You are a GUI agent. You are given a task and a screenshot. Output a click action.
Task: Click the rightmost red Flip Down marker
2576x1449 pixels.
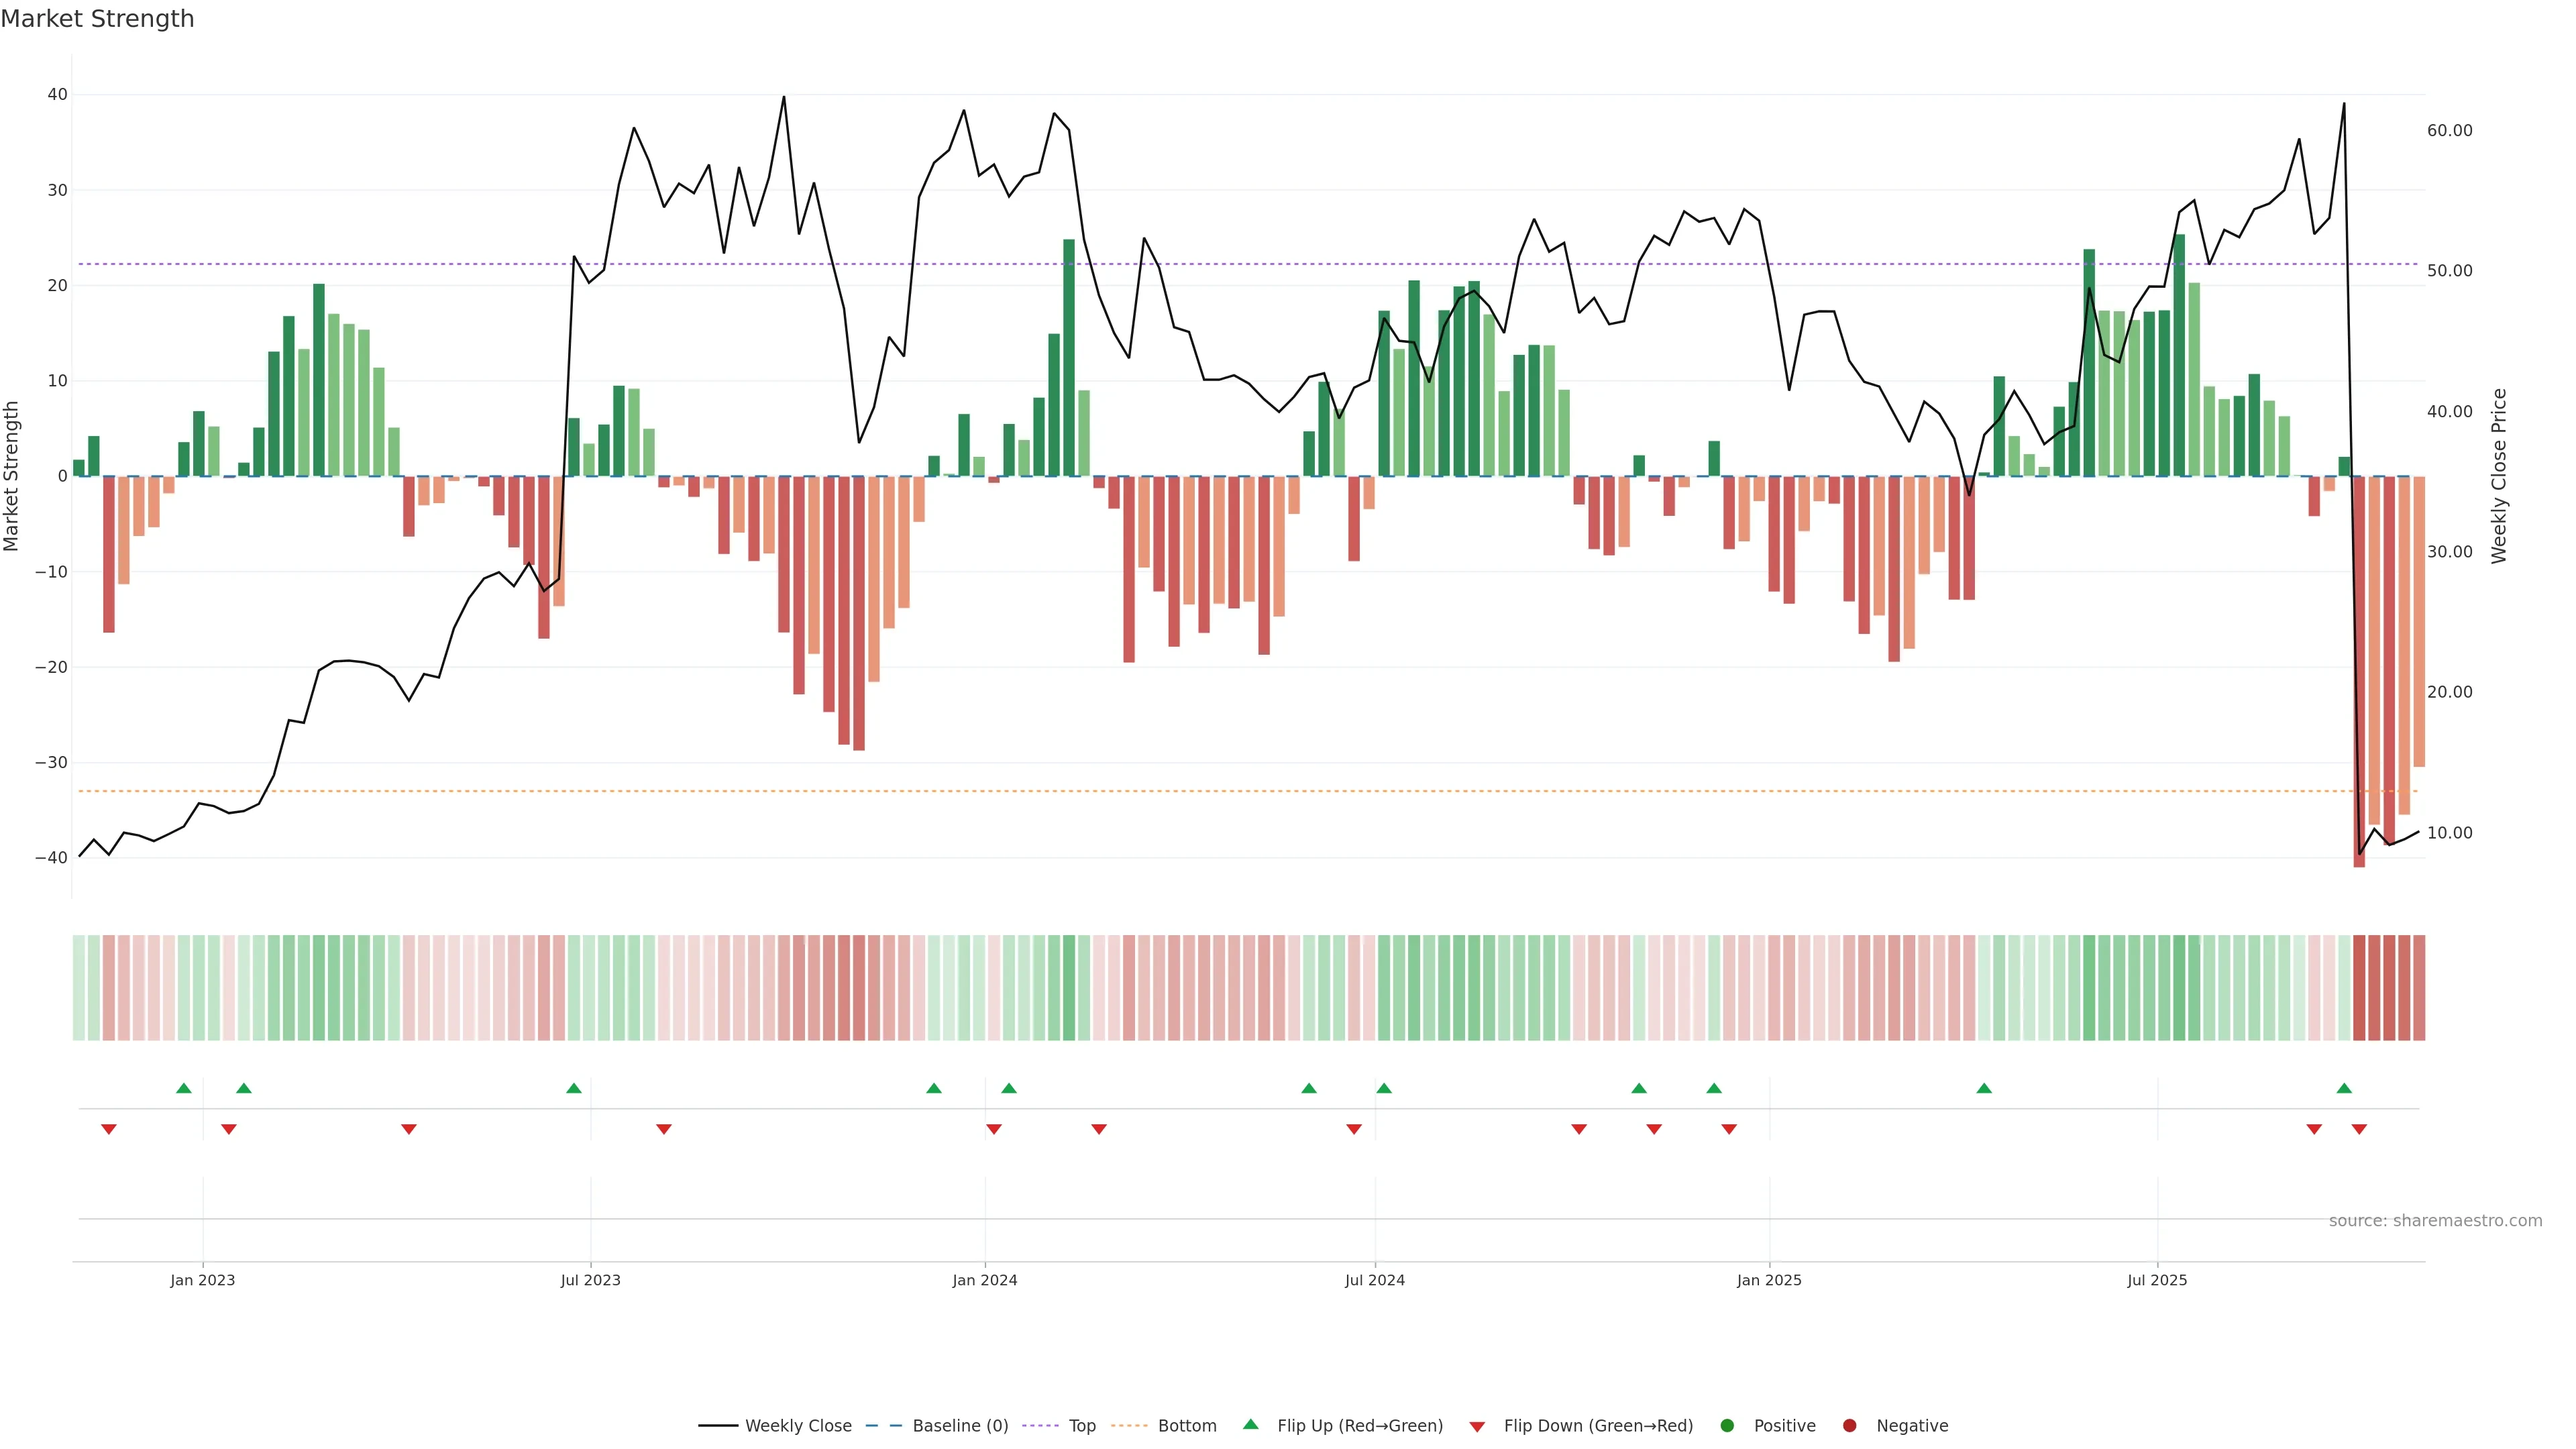[x=2359, y=1129]
